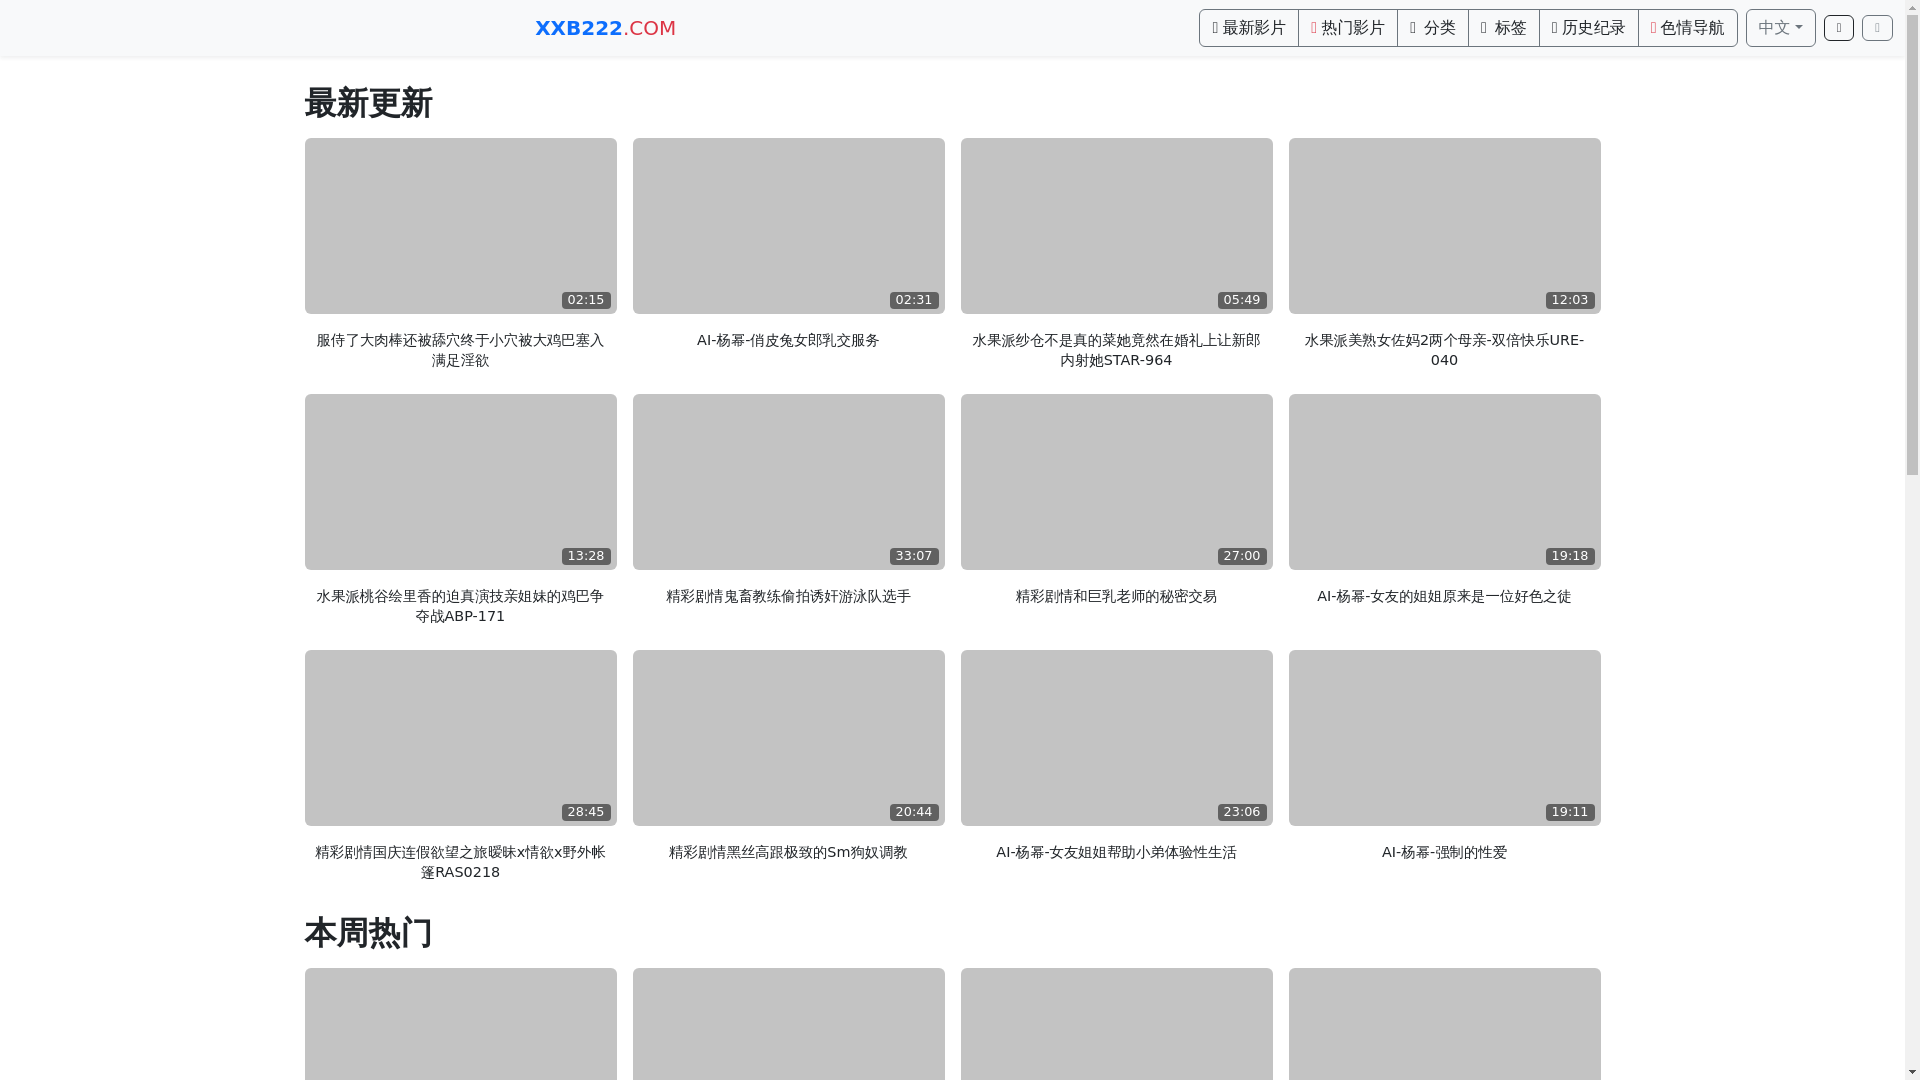Image resolution: width=1920 pixels, height=1080 pixels.
Task: Open the 最新影片 navigation item
Action: (x=1249, y=28)
